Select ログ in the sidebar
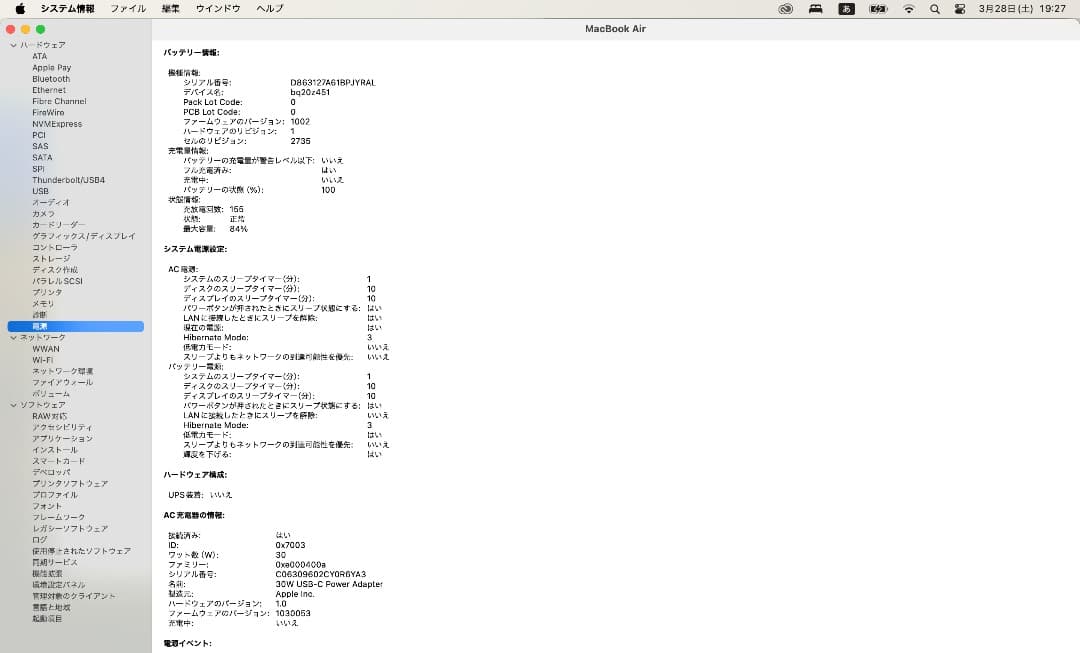Image resolution: width=1080 pixels, height=653 pixels. tap(39, 540)
